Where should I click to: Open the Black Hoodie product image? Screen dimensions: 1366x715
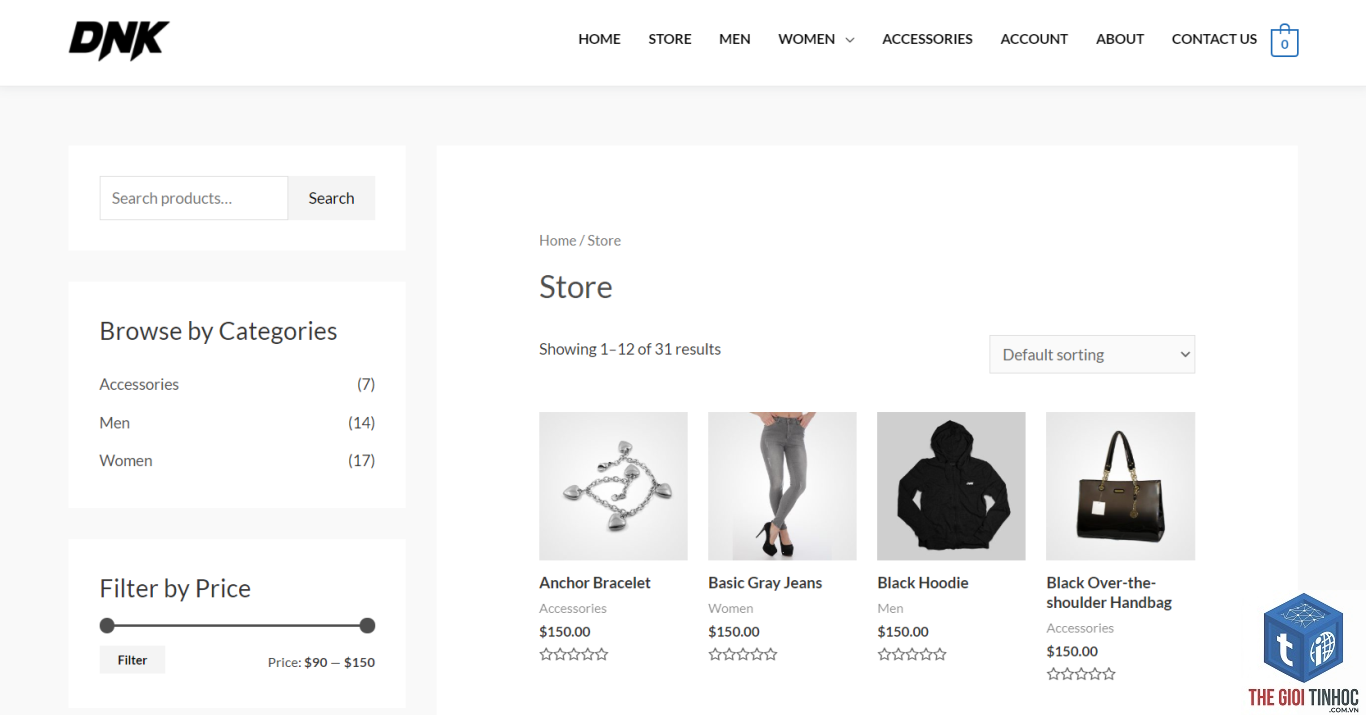[x=951, y=486]
